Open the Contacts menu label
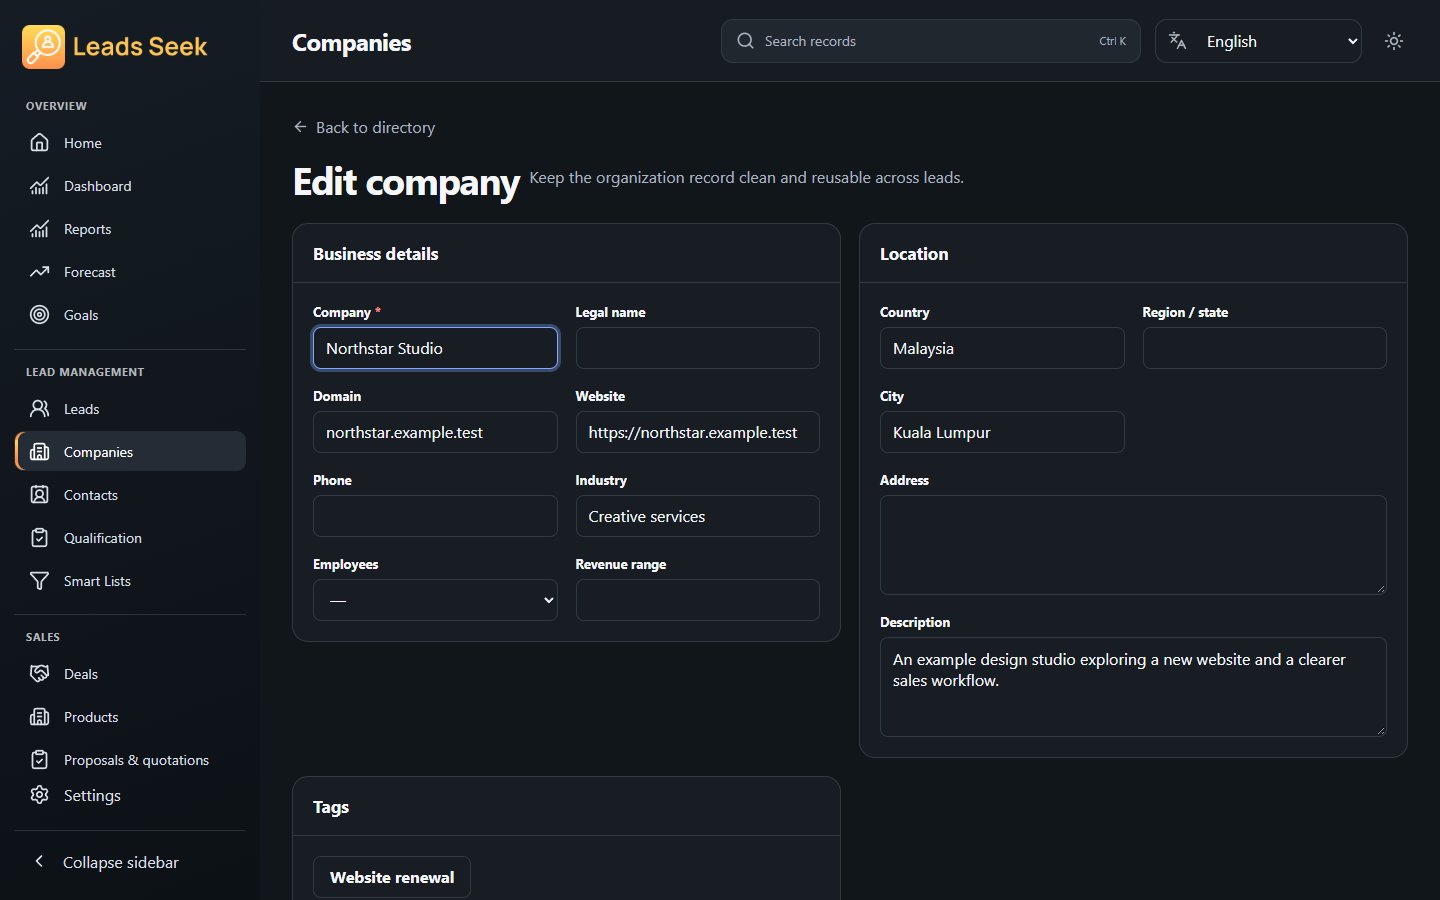The image size is (1440, 900). [x=91, y=495]
